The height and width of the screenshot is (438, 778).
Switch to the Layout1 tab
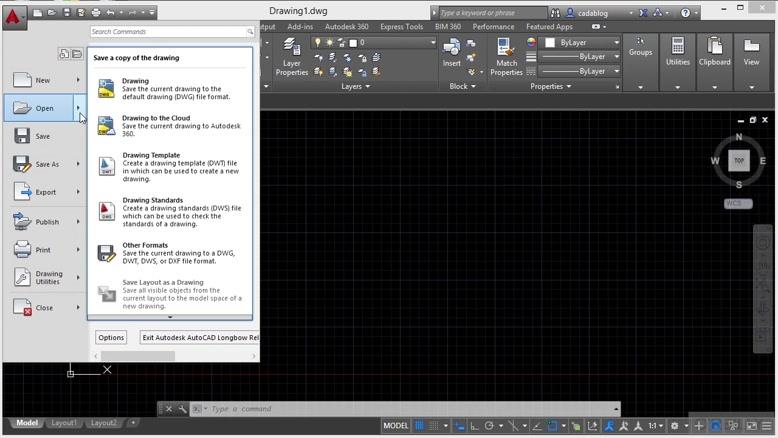tap(64, 423)
